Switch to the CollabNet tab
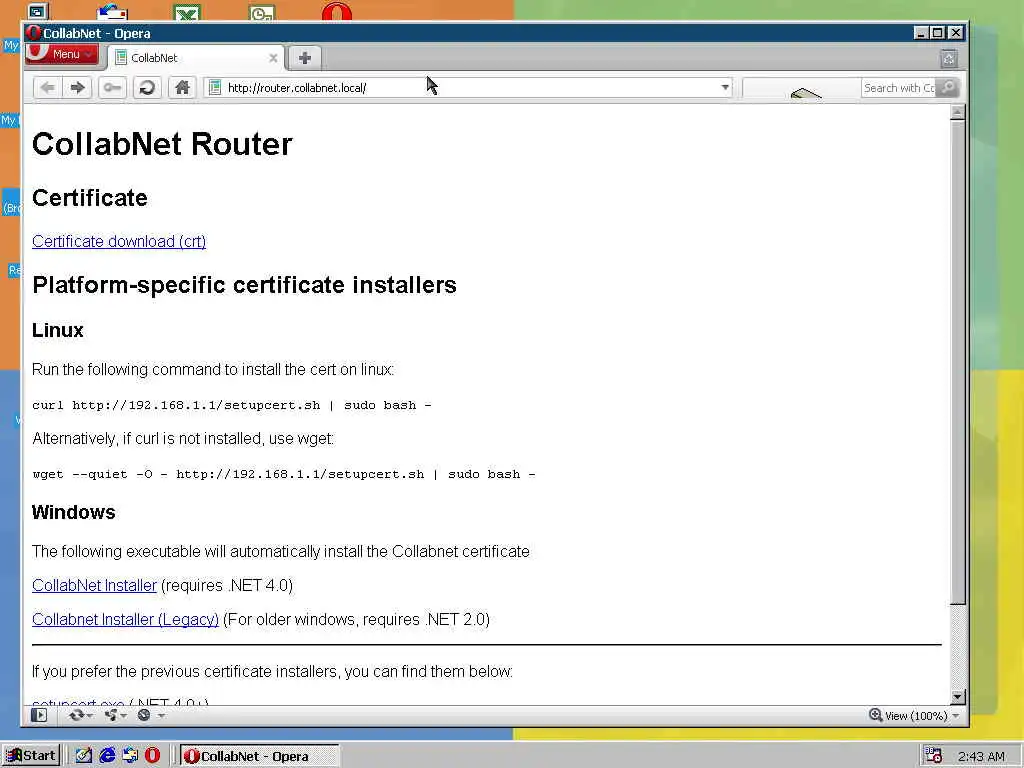This screenshot has width=1024, height=768. 196,57
